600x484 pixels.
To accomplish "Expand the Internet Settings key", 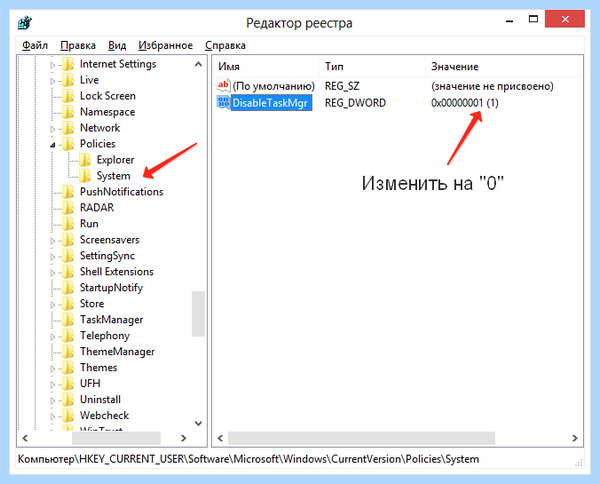I will [x=53, y=65].
